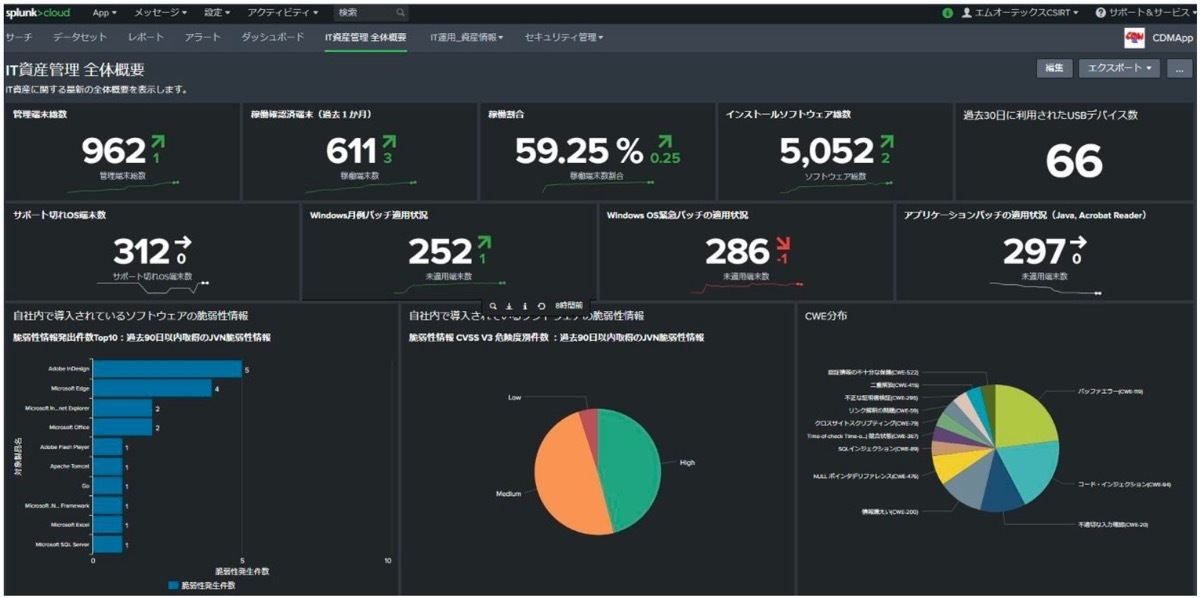The width and height of the screenshot is (1200, 598).
Task: Click the Microsoft Excel axis label
Action: click(69, 524)
